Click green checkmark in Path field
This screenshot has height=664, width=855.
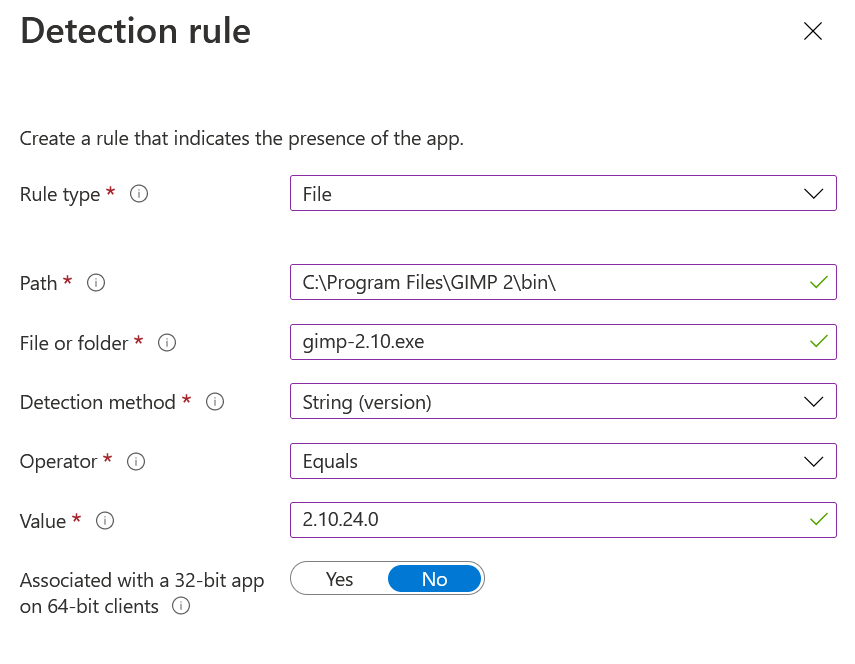[x=819, y=283]
